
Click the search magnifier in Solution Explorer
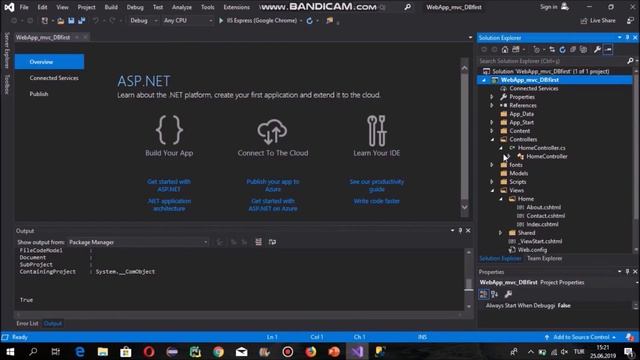click(630, 61)
